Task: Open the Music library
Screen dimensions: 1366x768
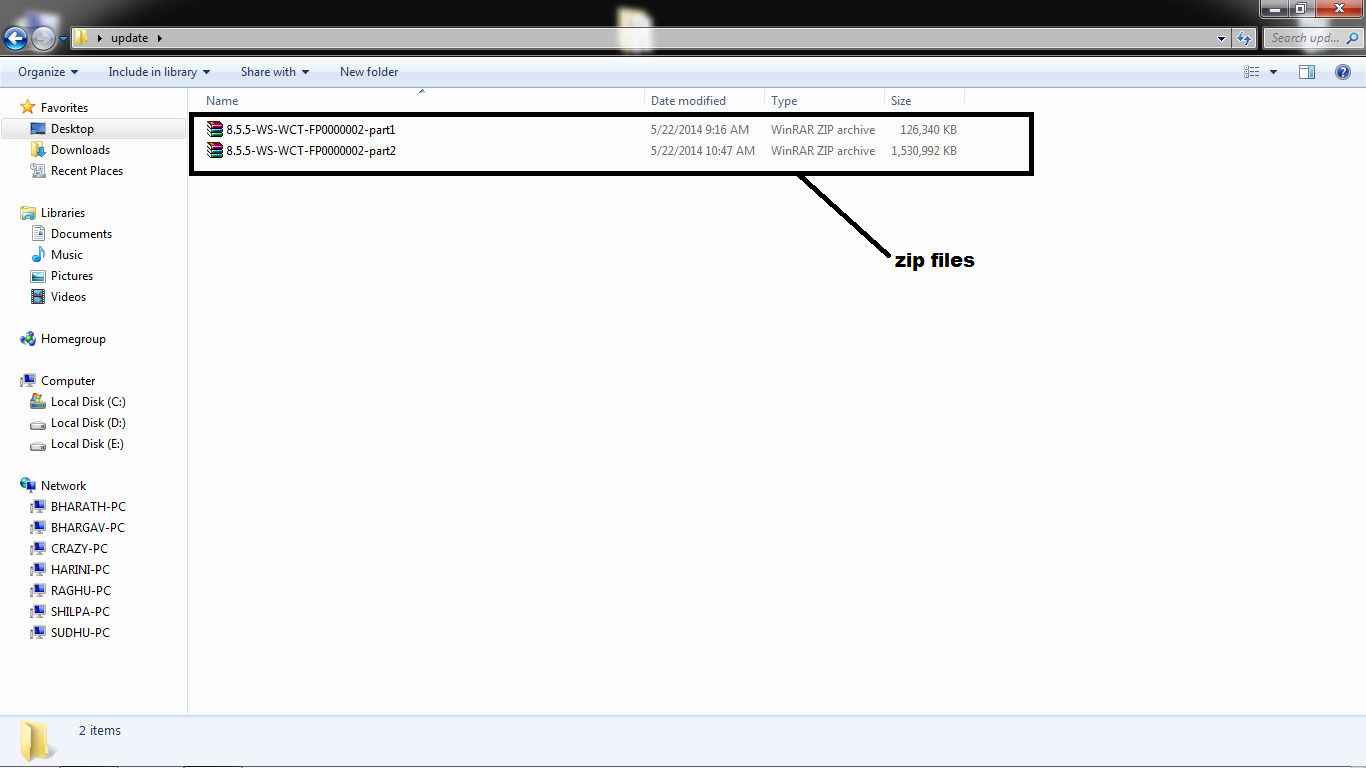Action: pos(68,254)
